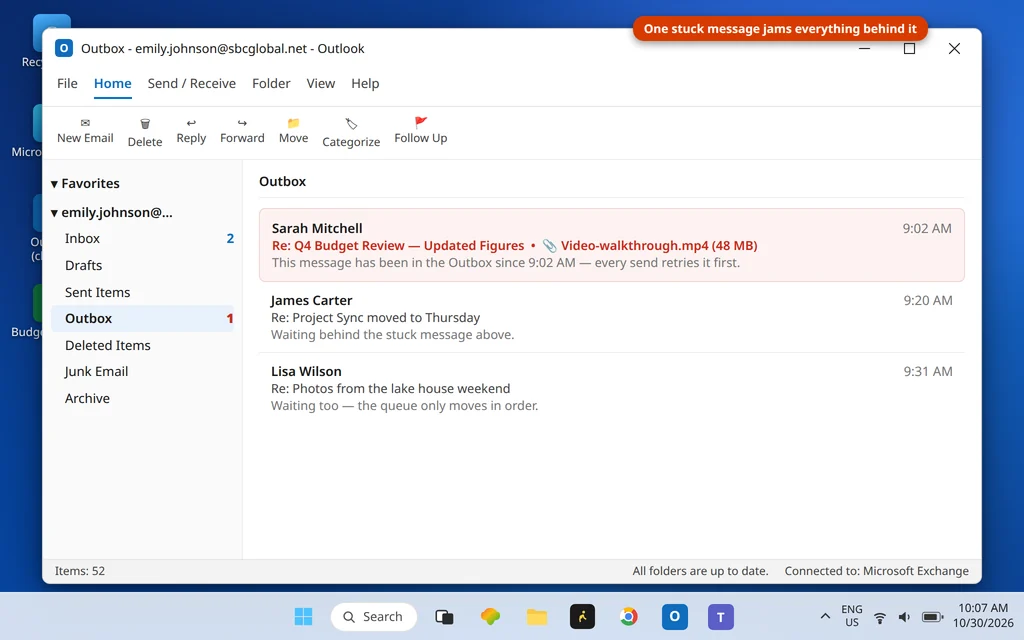Launch Chrome from the taskbar

tap(628, 616)
